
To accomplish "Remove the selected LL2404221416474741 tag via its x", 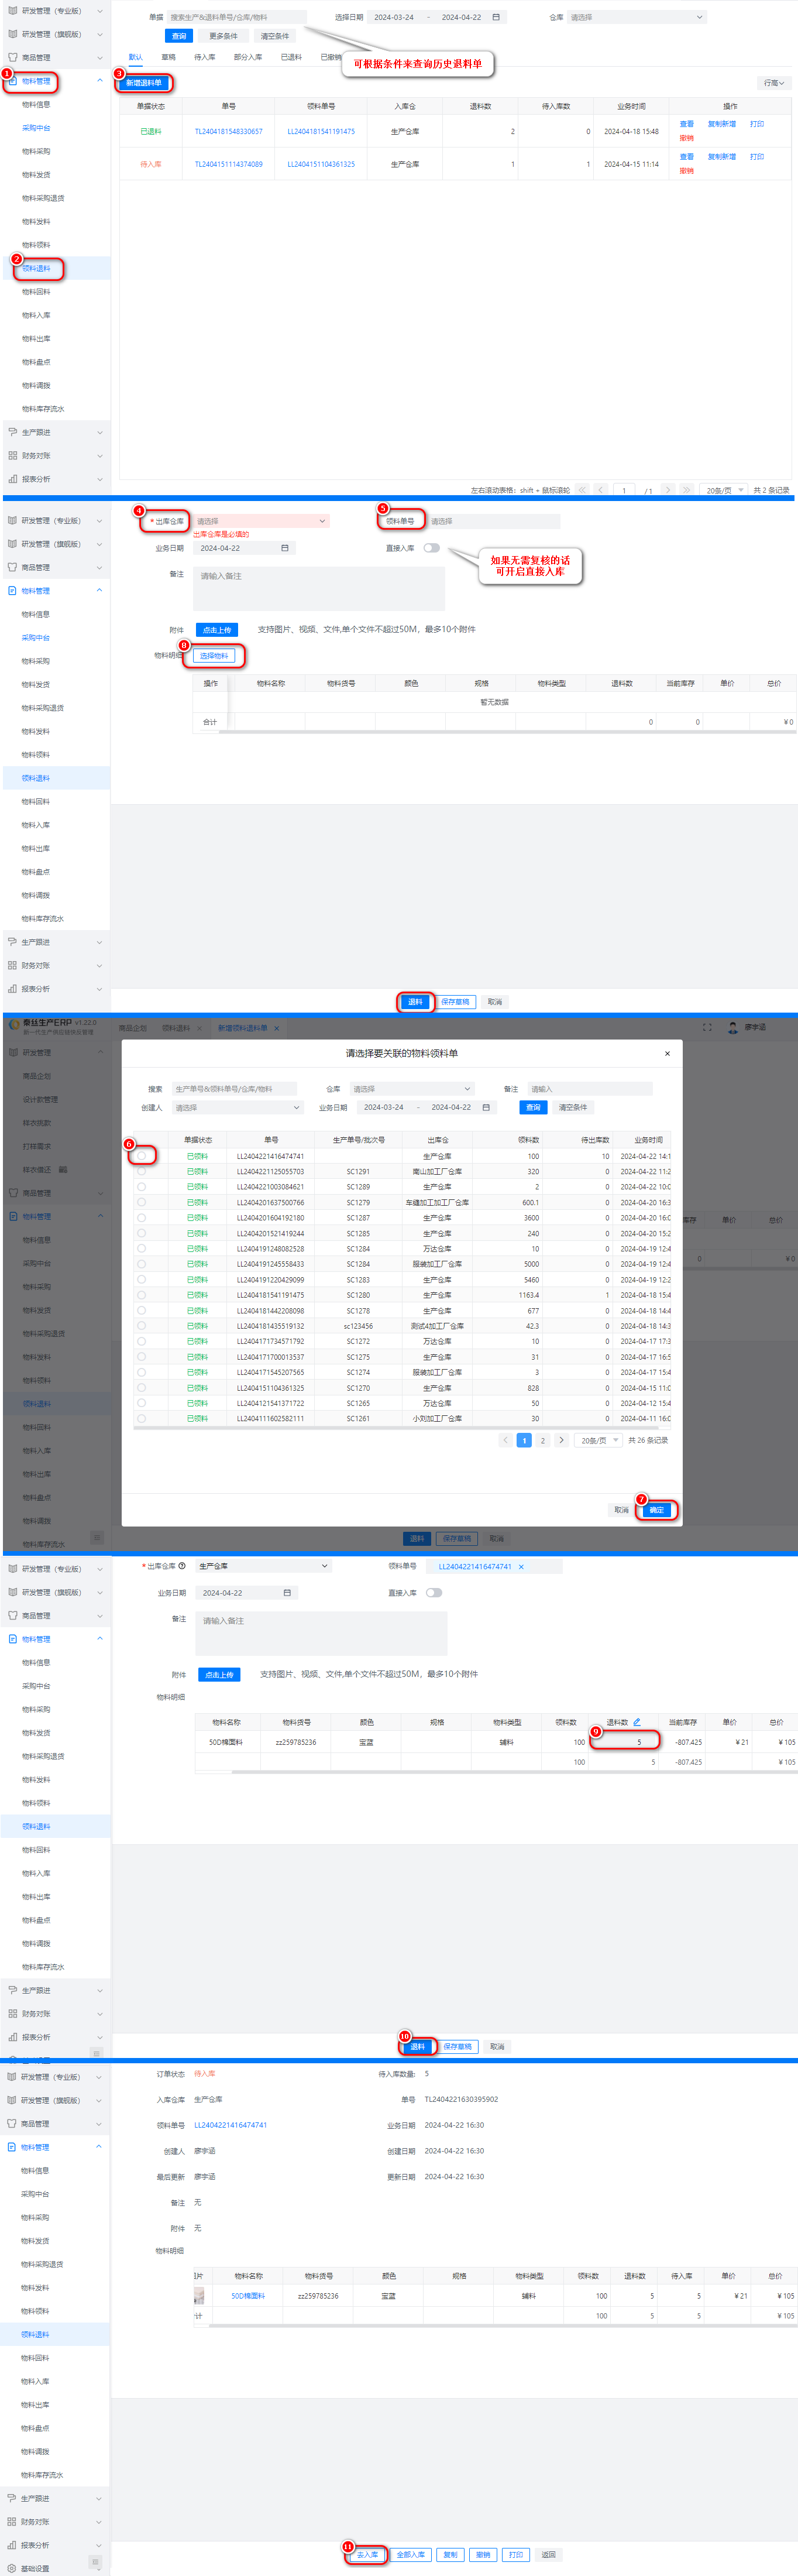I will pyautogui.click(x=521, y=1567).
